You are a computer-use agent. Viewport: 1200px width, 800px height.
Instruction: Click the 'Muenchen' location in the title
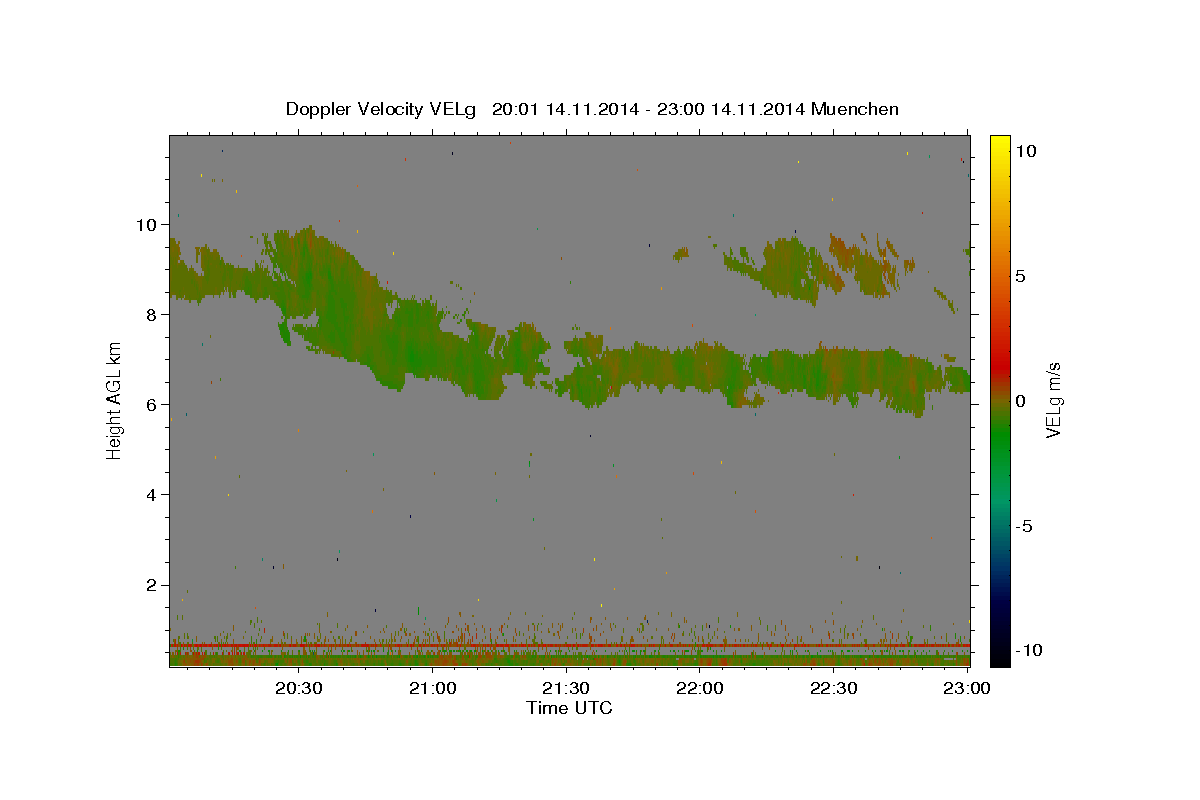[855, 109]
